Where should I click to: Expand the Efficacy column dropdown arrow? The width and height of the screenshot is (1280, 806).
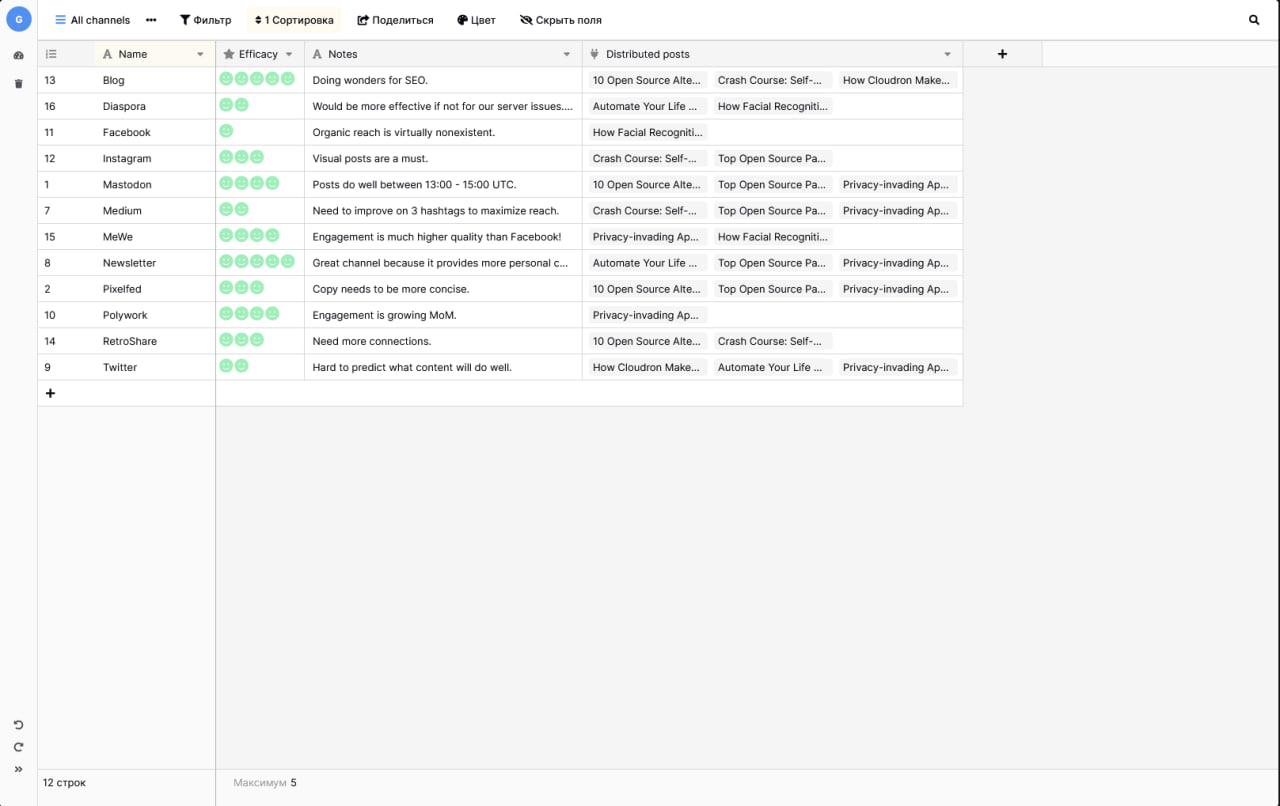click(289, 54)
